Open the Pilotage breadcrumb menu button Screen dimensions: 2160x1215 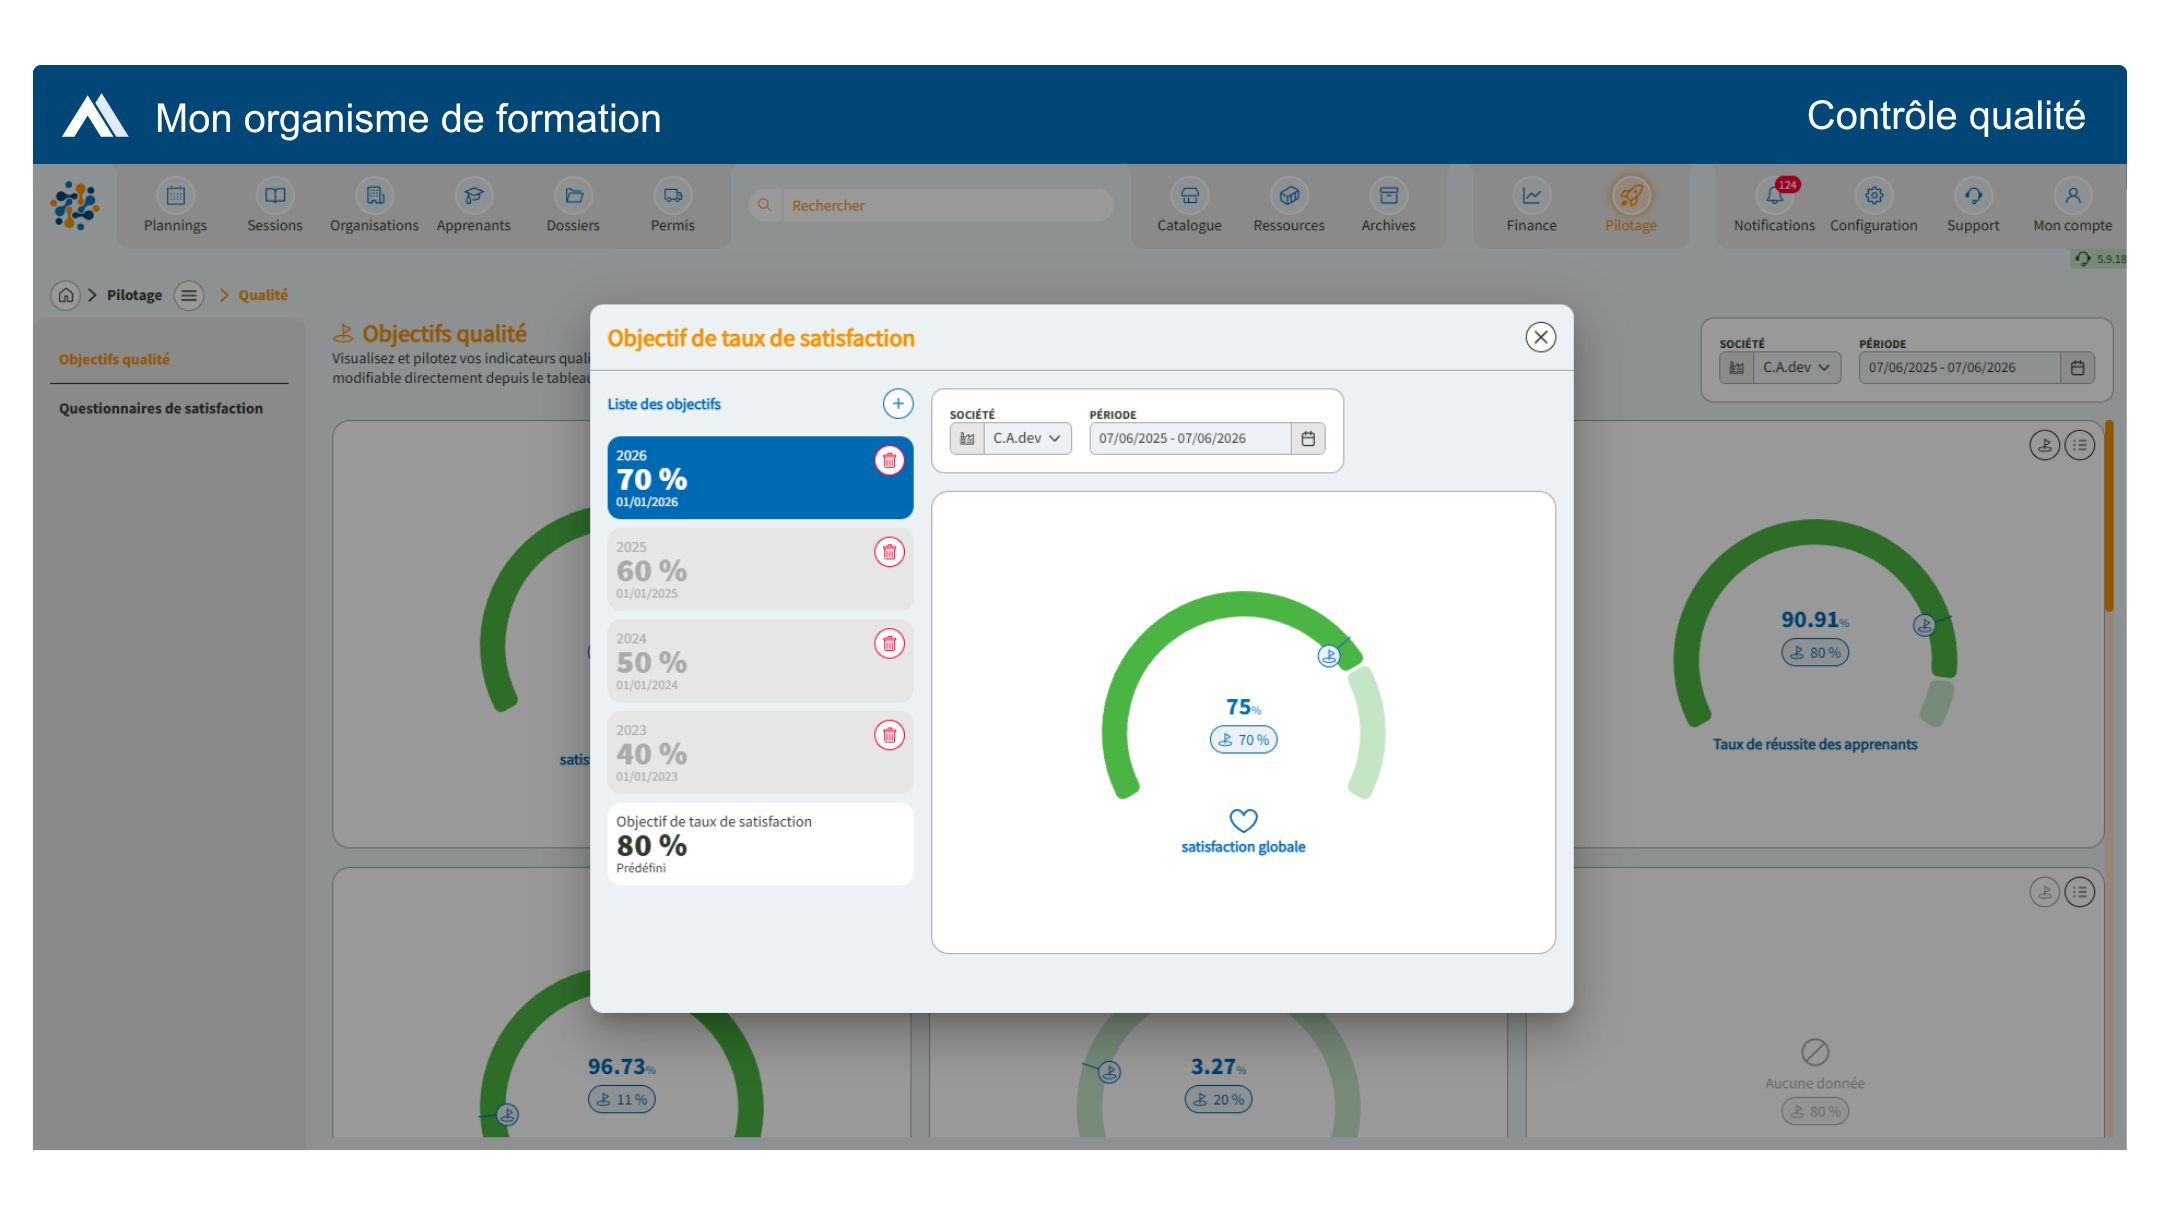click(x=189, y=295)
